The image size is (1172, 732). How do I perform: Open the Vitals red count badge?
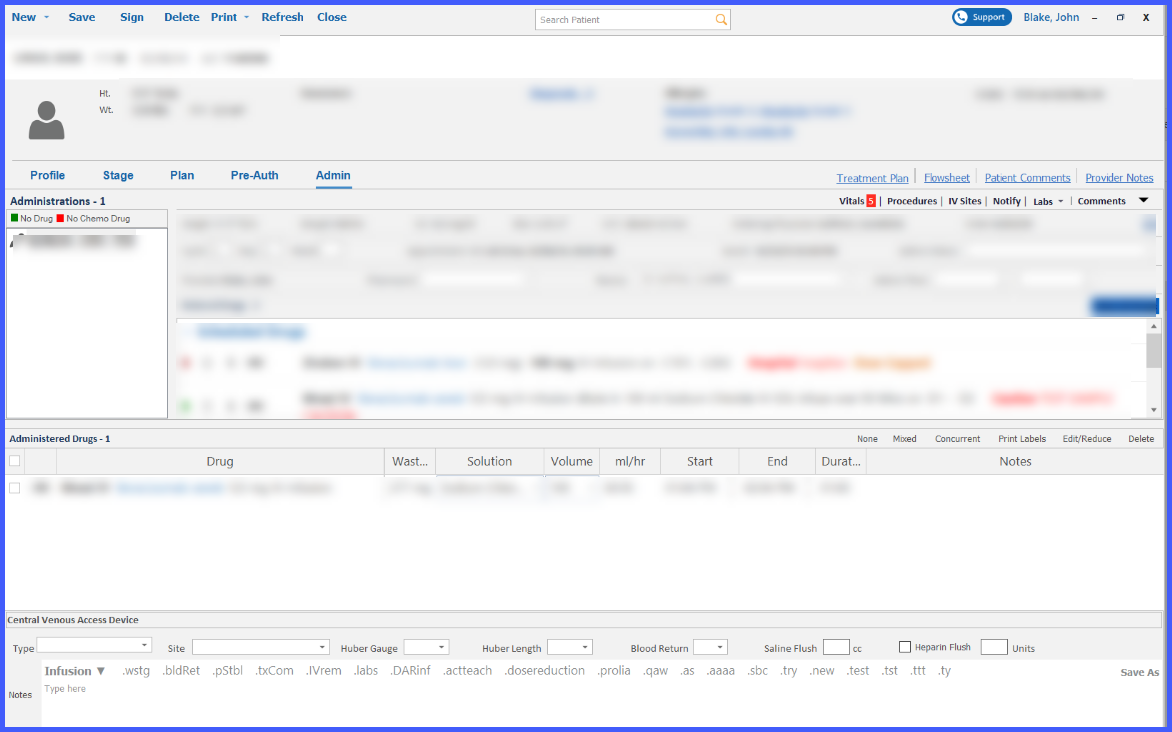[x=871, y=201]
